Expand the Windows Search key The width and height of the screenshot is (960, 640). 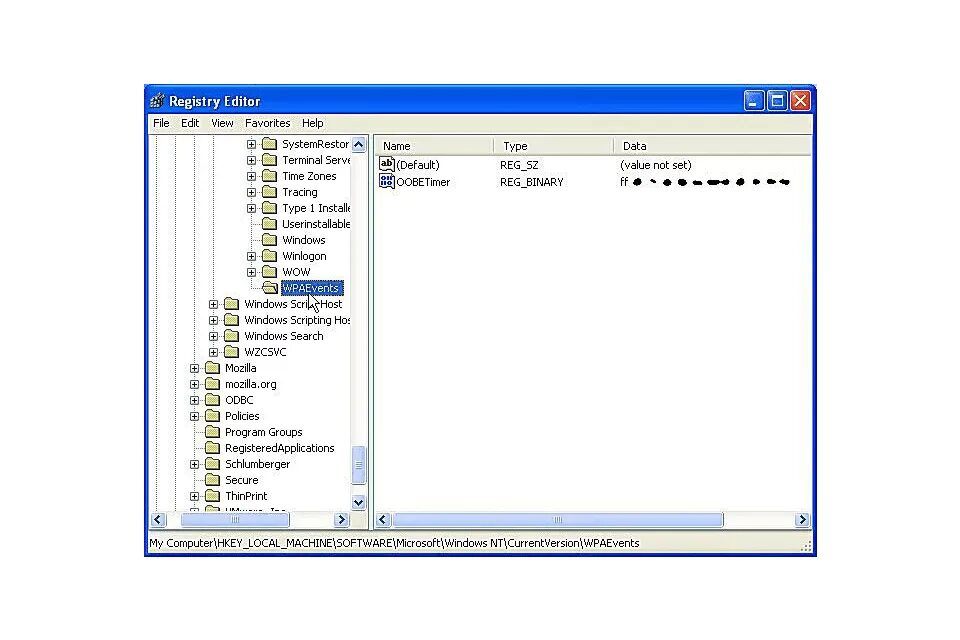point(213,336)
